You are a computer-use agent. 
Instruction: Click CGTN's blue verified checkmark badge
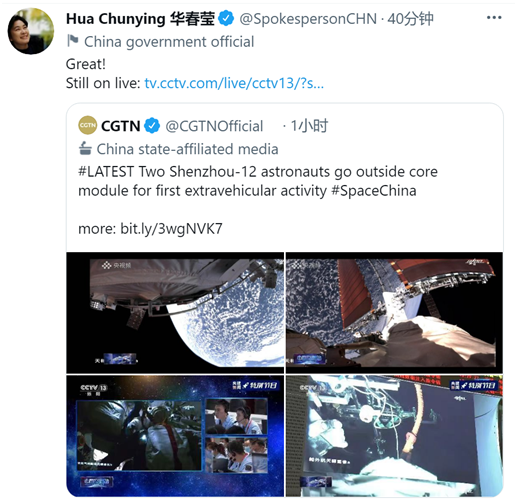[152, 126]
